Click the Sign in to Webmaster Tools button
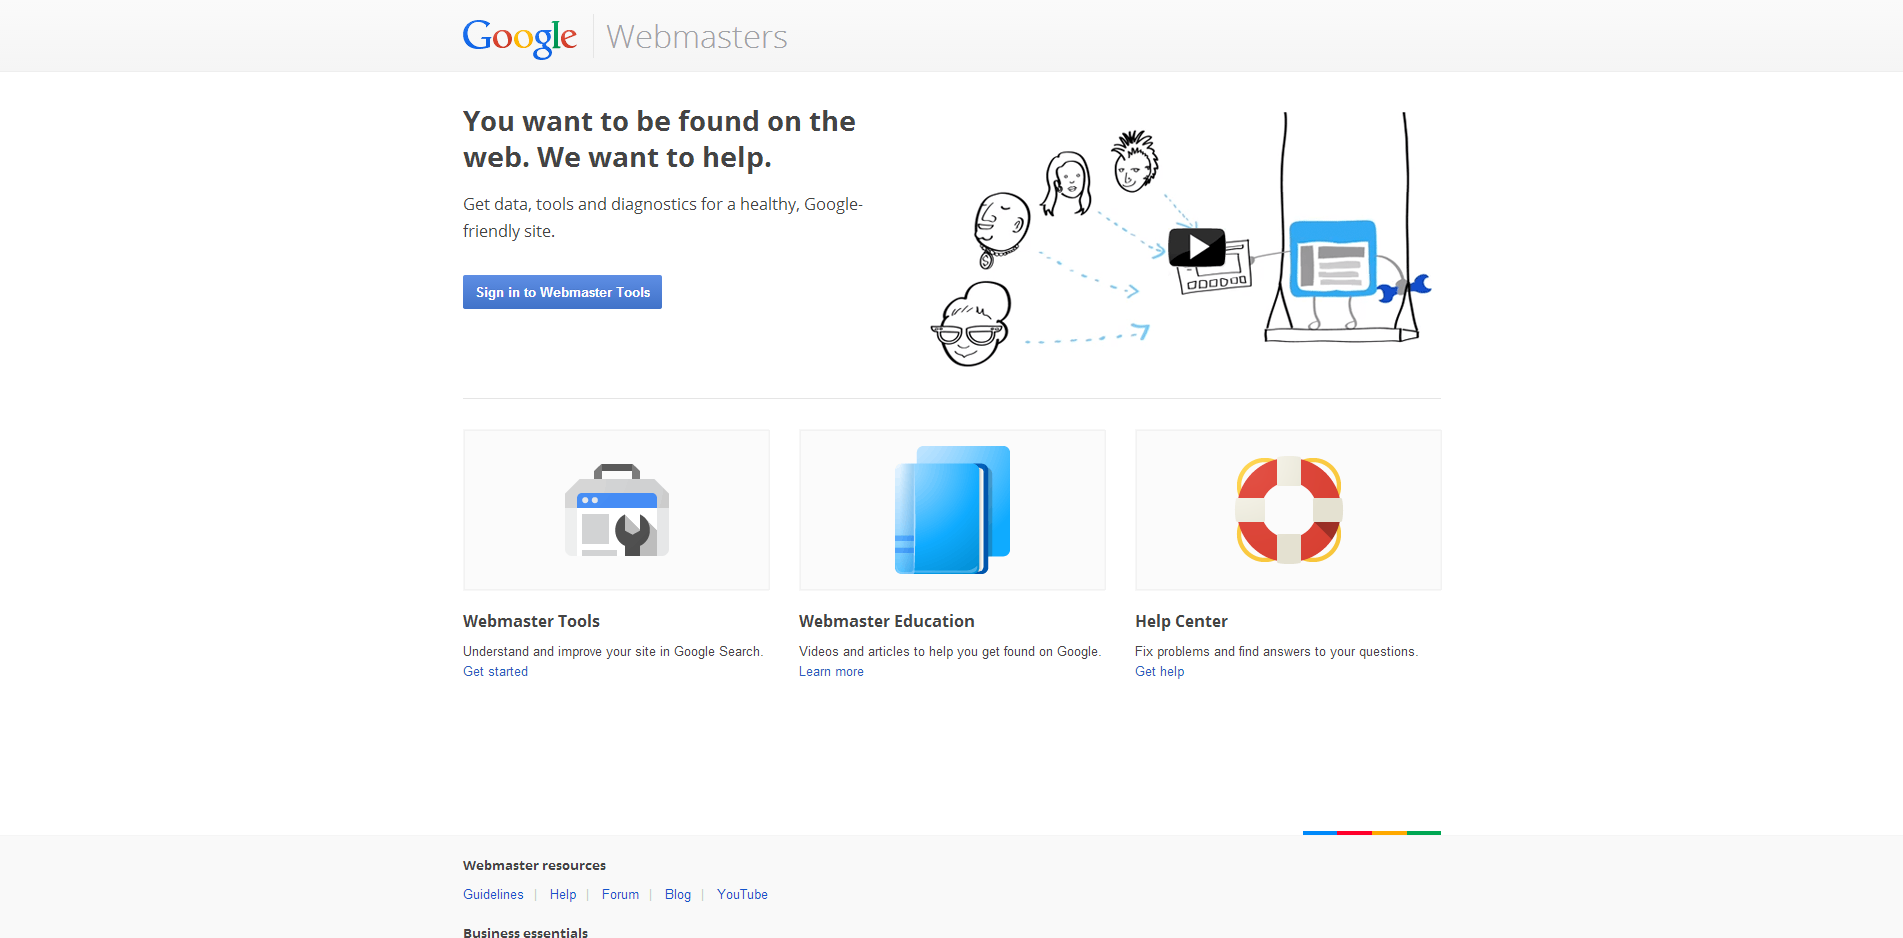Image resolution: width=1903 pixels, height=938 pixels. coord(562,292)
